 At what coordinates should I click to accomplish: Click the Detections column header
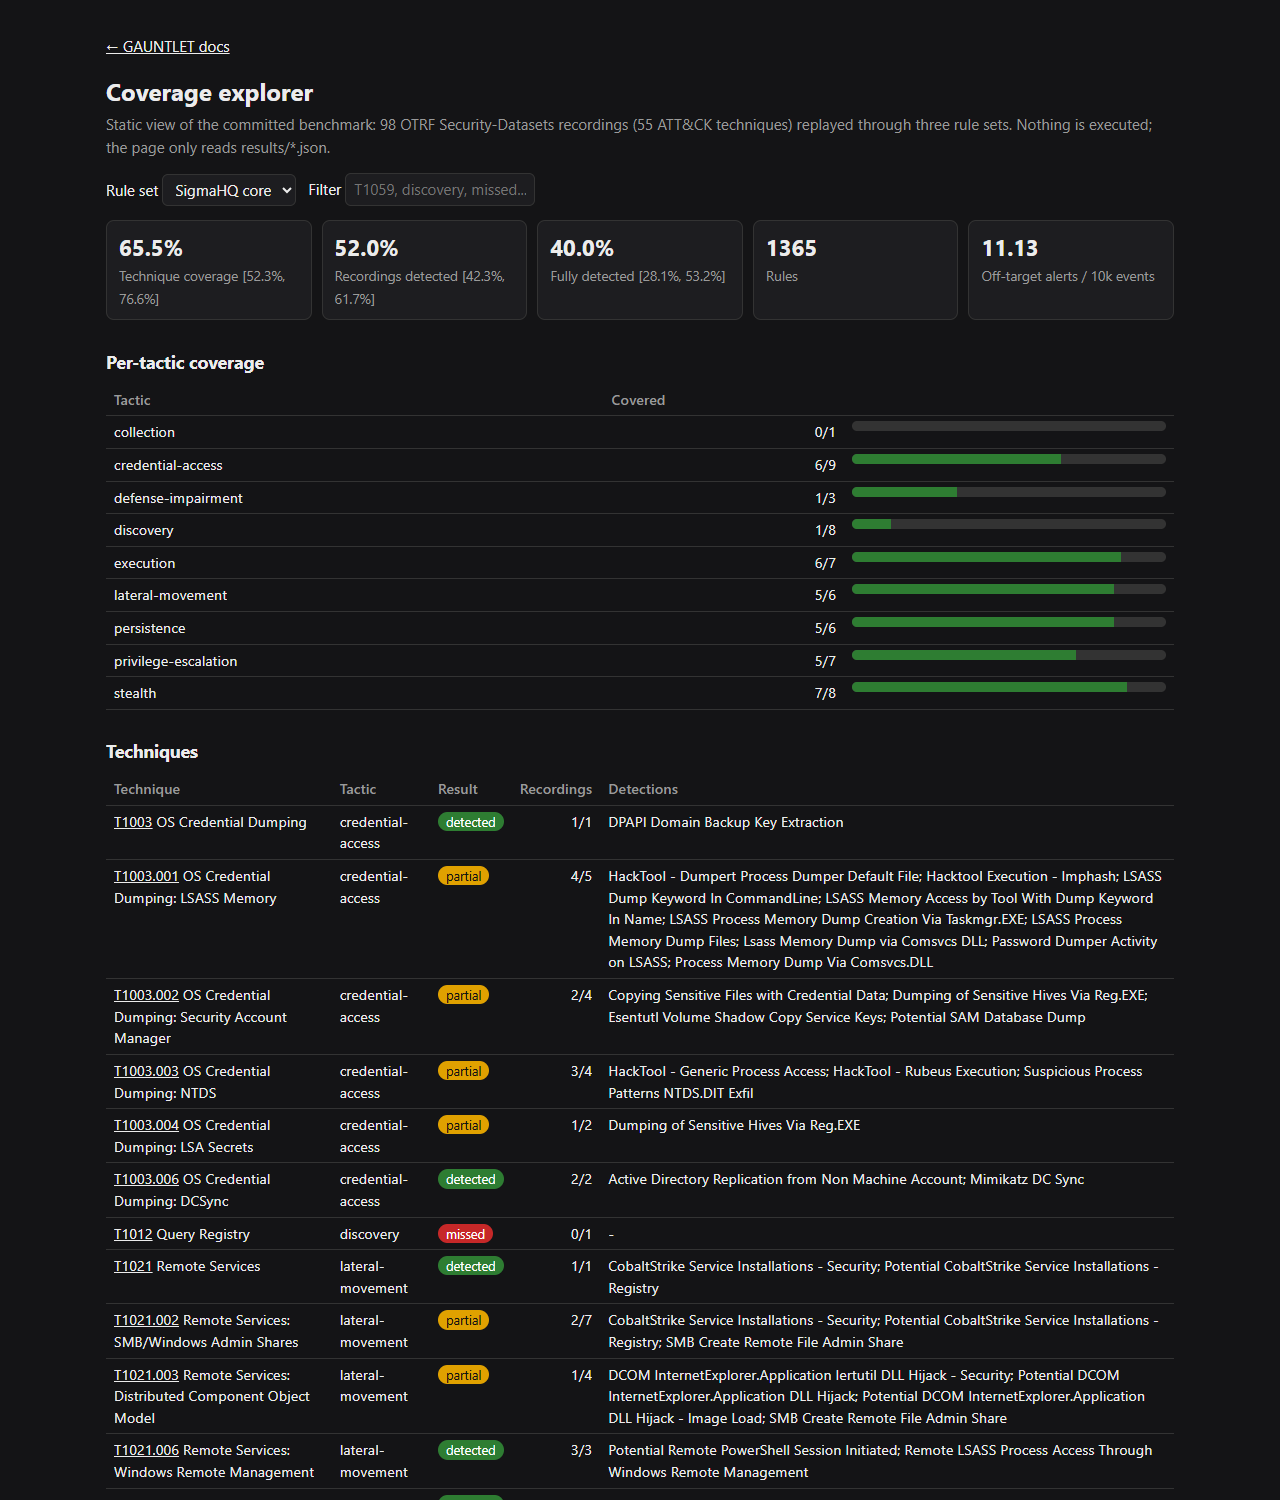643,789
